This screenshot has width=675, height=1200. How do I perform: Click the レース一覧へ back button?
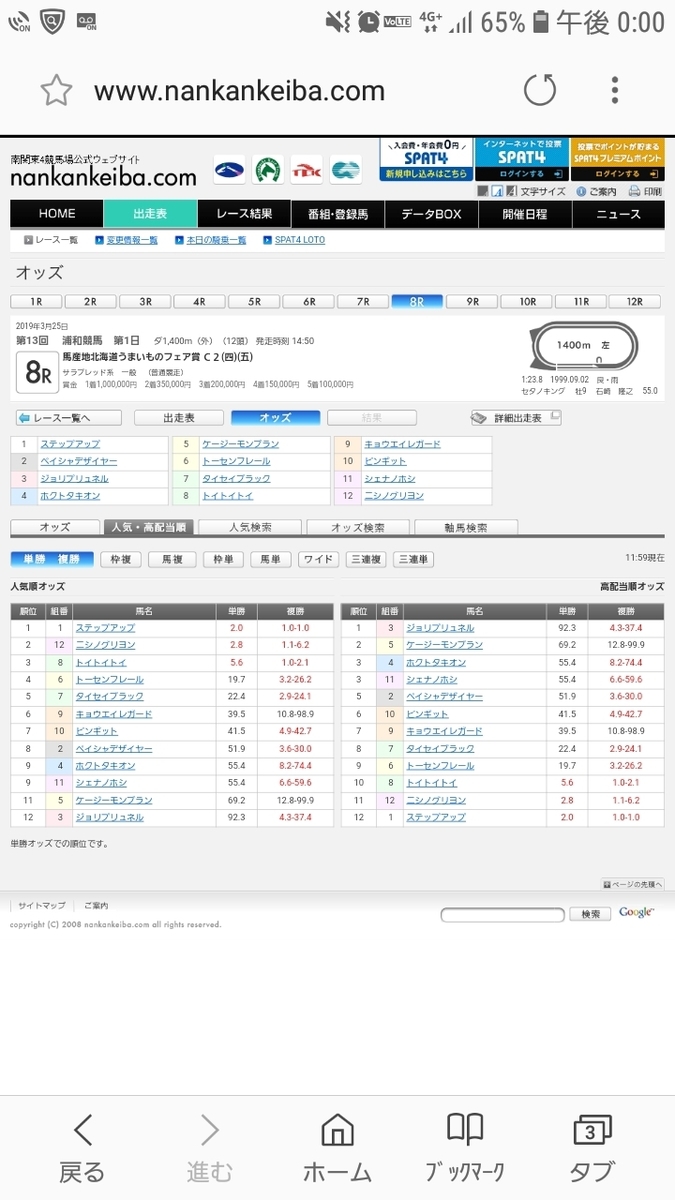[69, 418]
